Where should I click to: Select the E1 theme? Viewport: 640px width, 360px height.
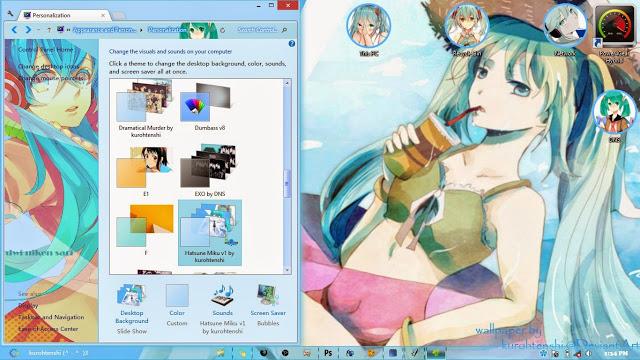(146, 171)
